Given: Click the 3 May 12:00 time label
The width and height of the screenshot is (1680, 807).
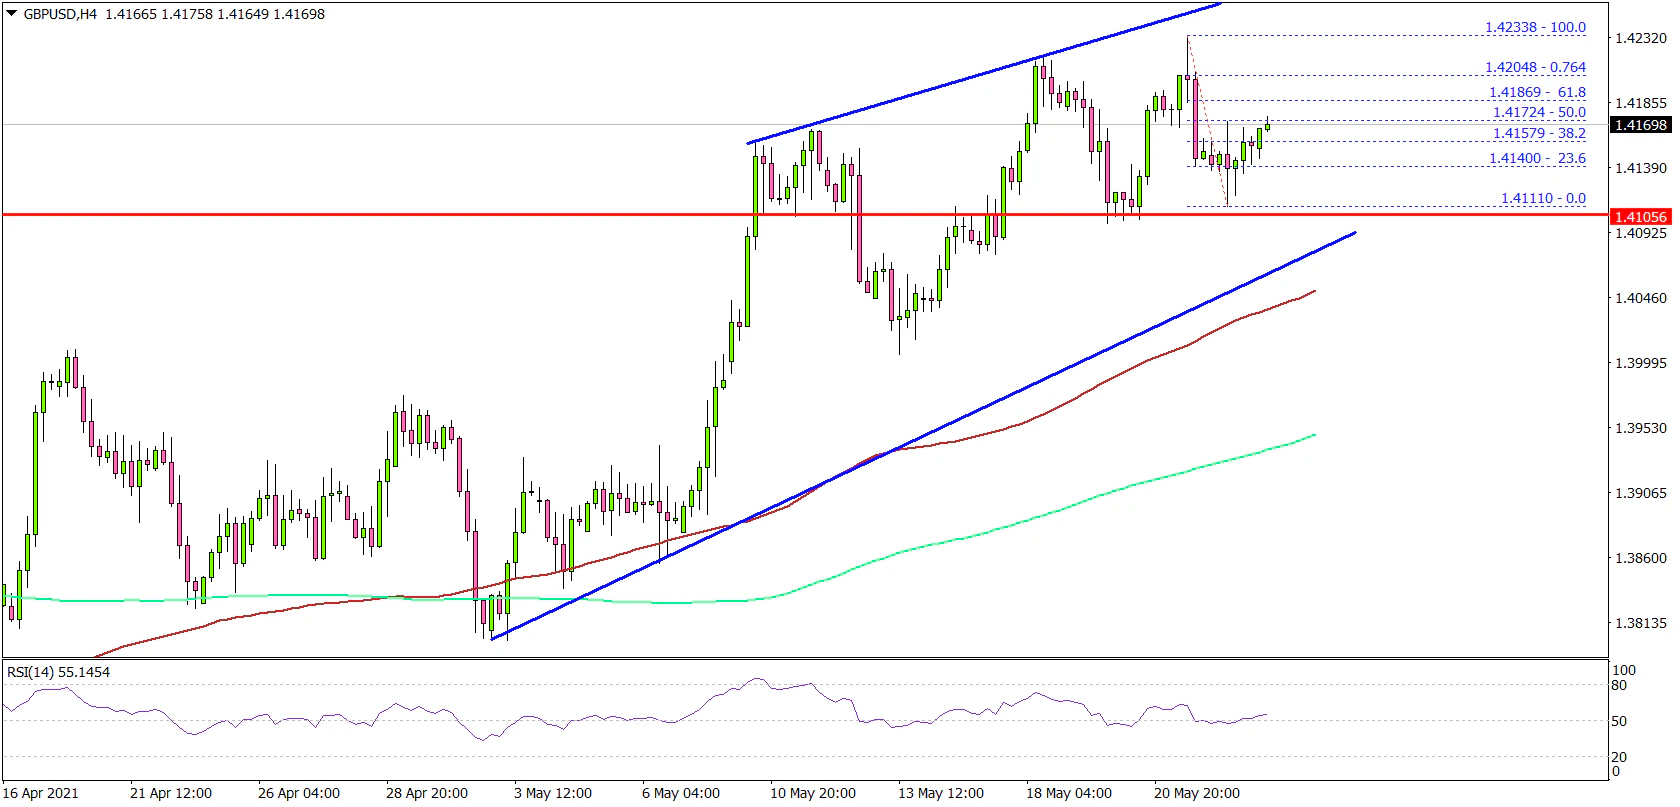Looking at the screenshot, I should pyautogui.click(x=552, y=793).
